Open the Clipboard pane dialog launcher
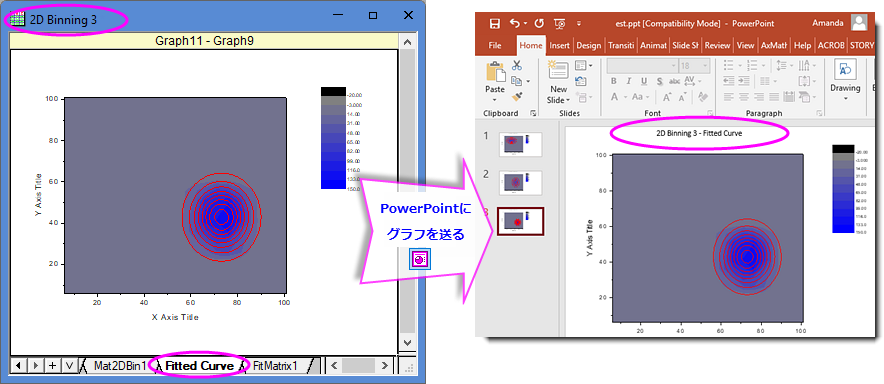This screenshot has width=884, height=384. [533, 114]
